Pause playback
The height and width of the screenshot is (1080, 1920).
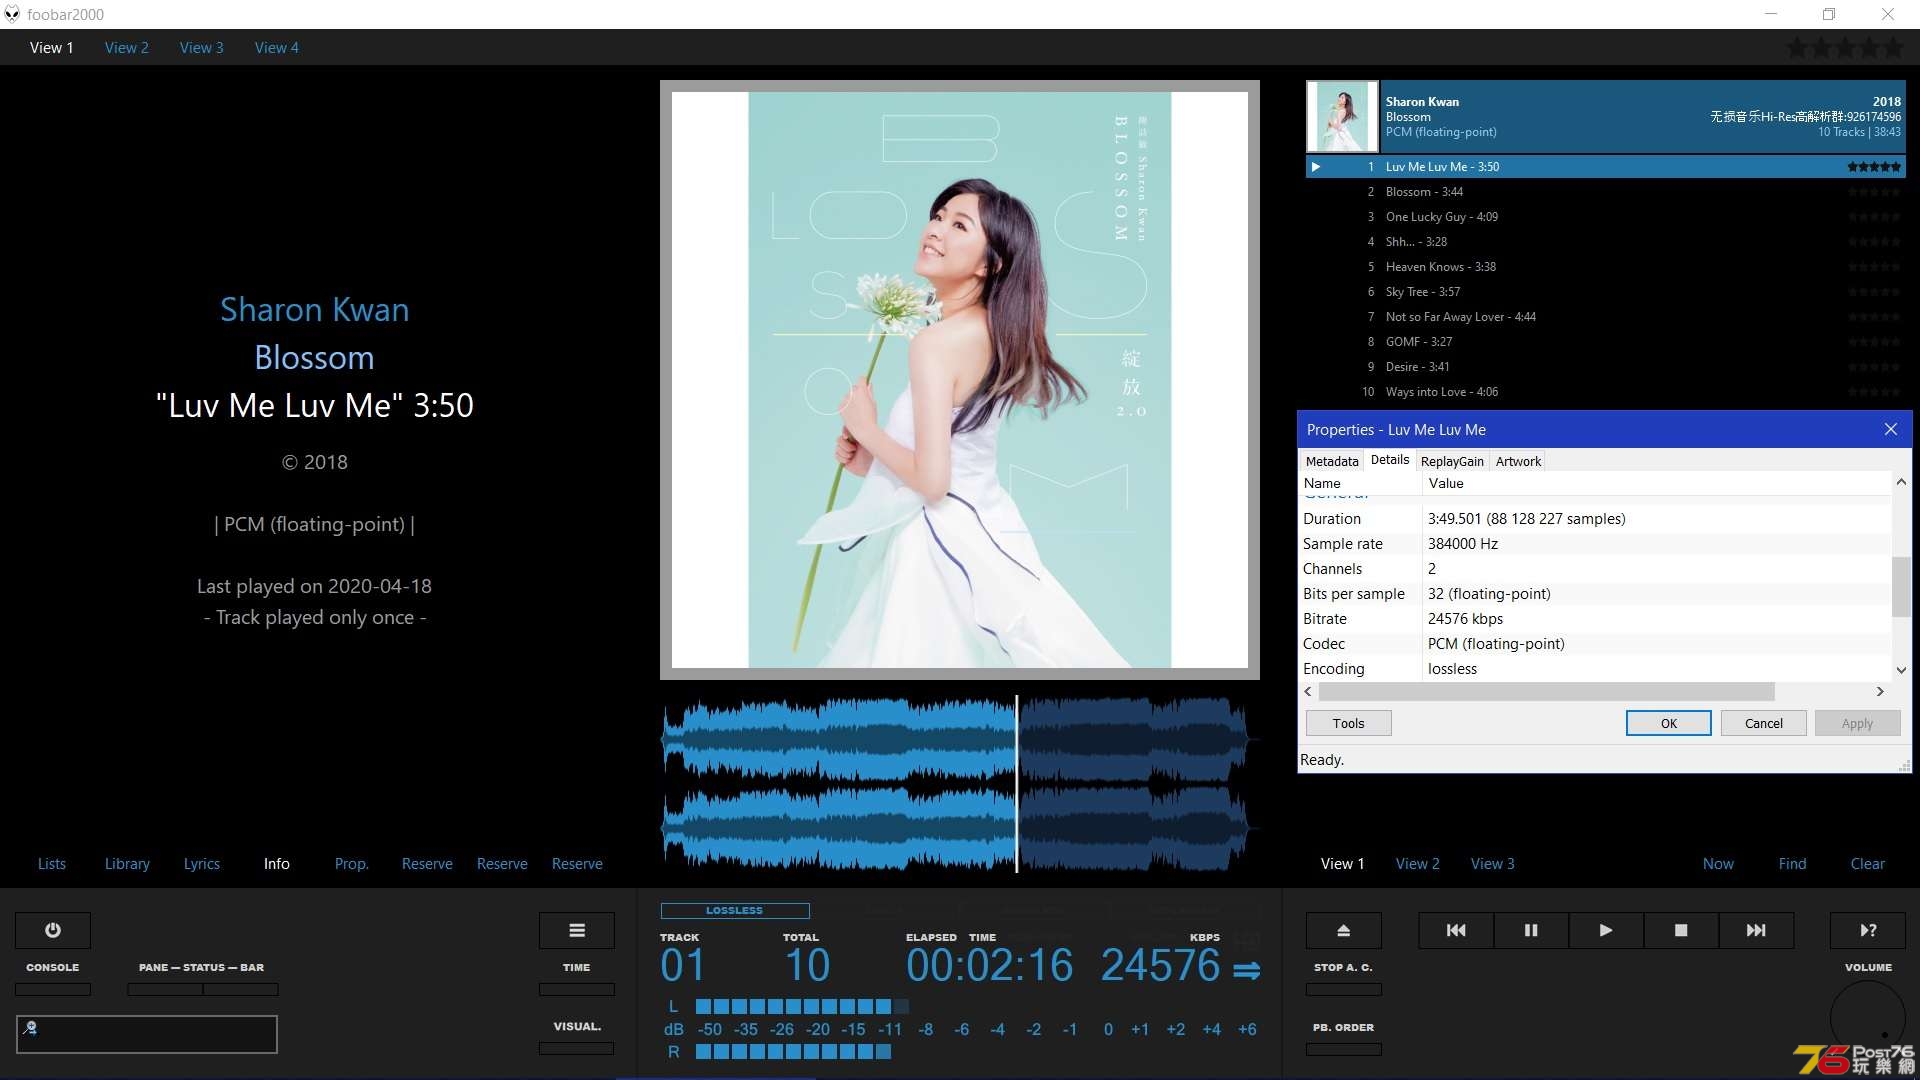click(x=1531, y=930)
